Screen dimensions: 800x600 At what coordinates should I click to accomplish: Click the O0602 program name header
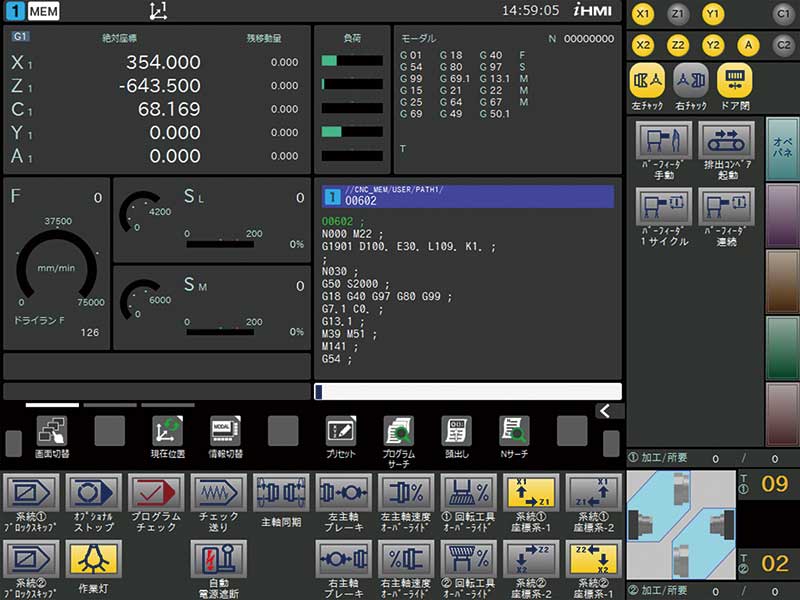(468, 196)
